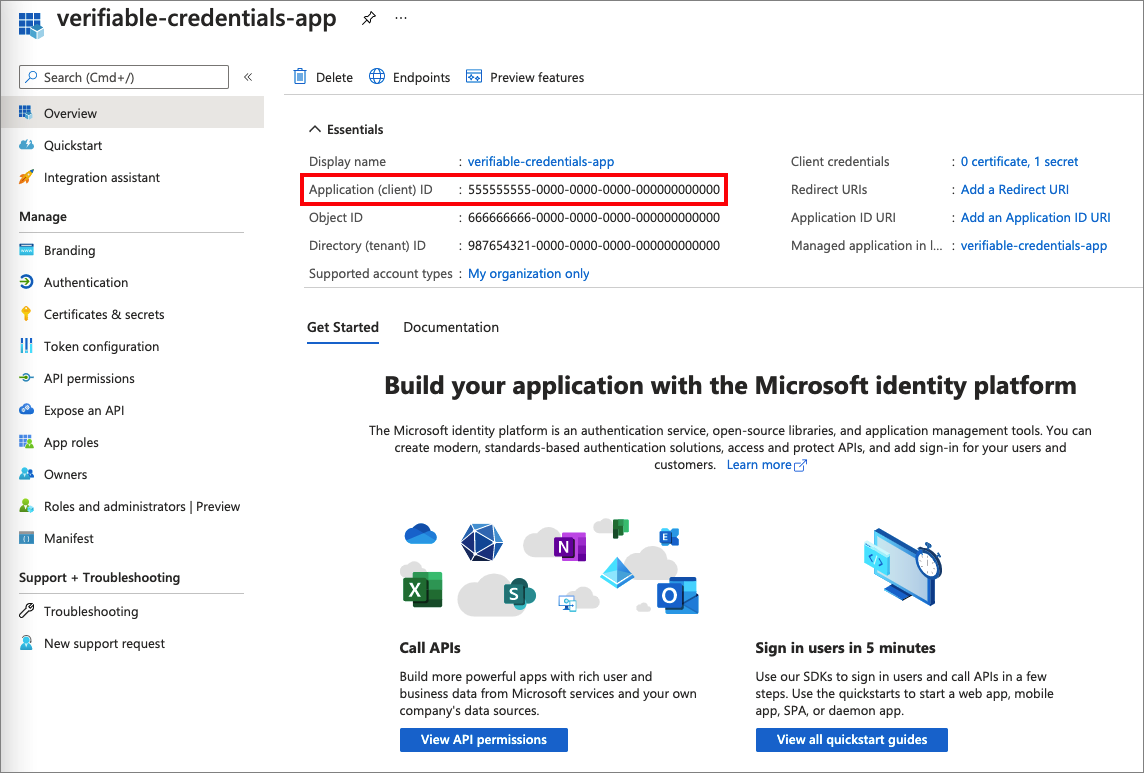Image resolution: width=1144 pixels, height=773 pixels.
Task: Click the View all quickstart guides button
Action: click(x=851, y=739)
